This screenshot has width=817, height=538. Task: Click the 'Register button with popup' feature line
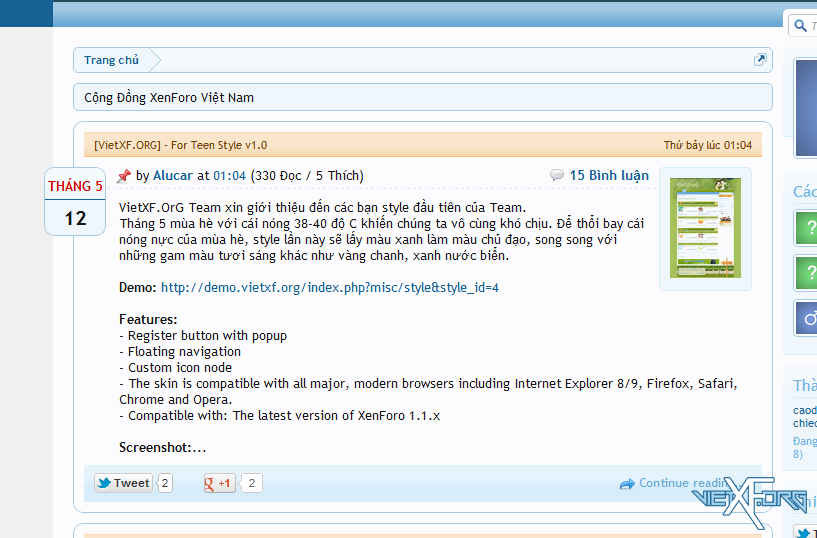[203, 336]
